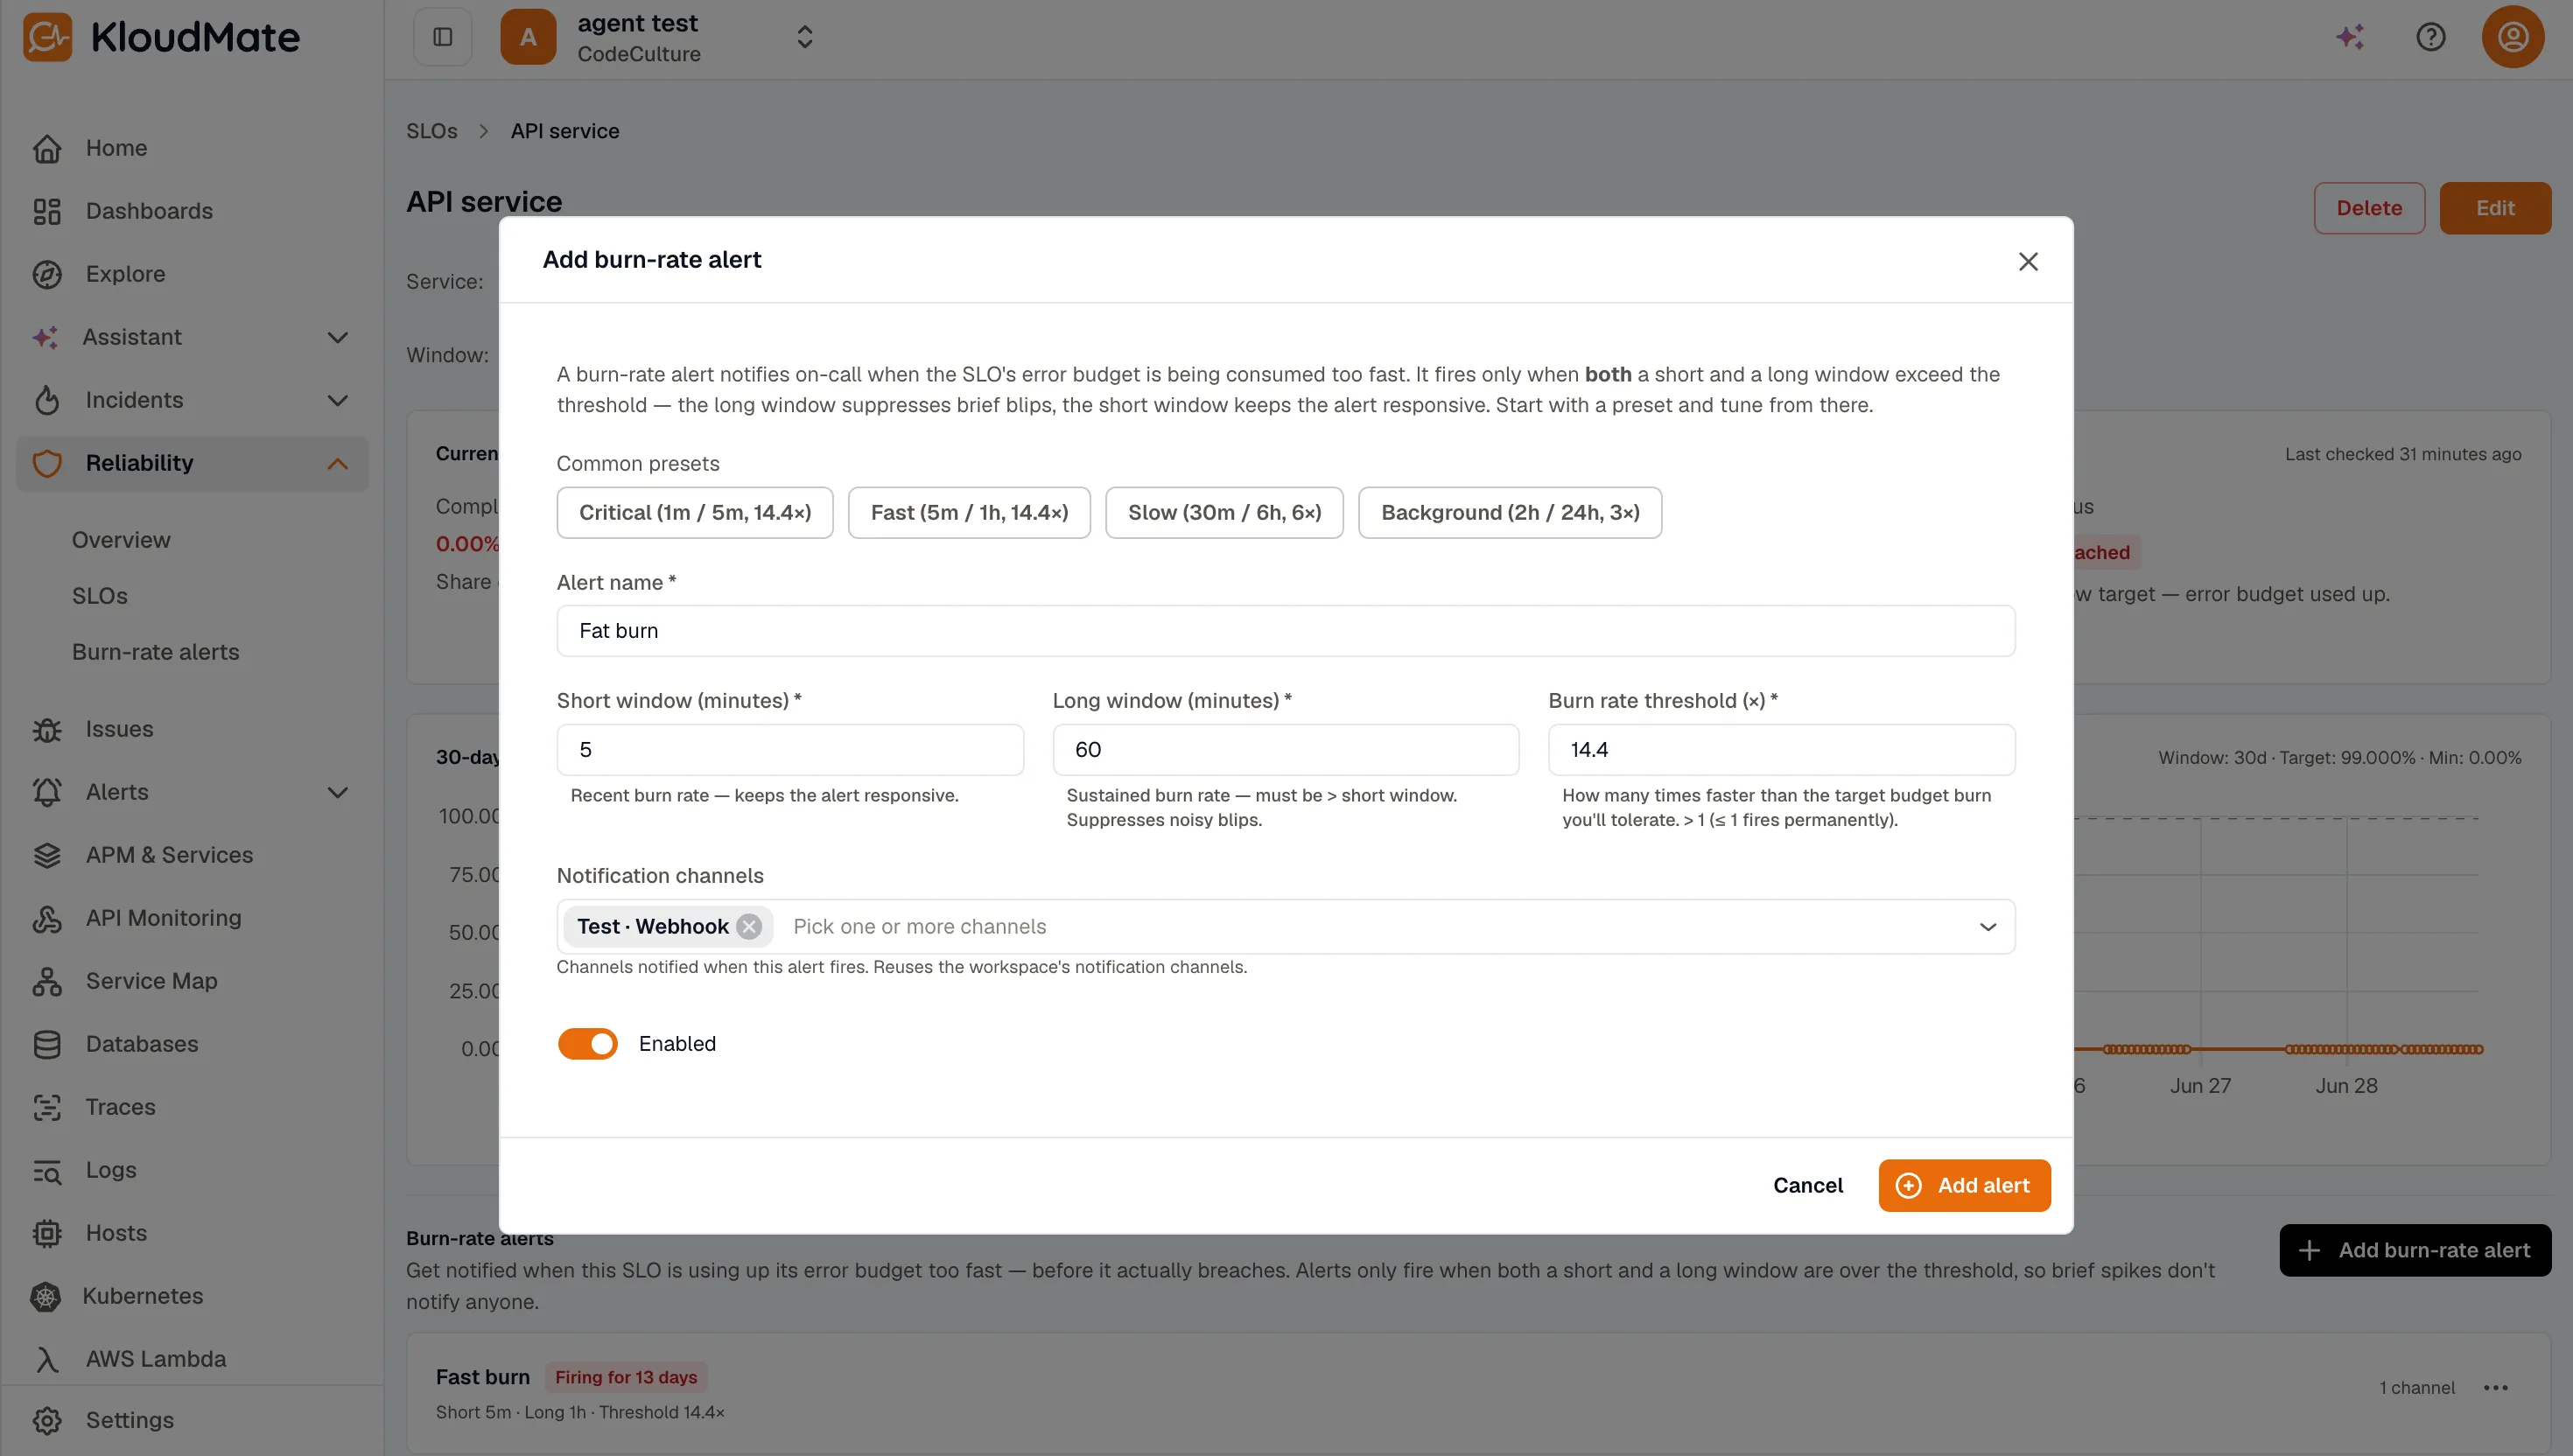Open Explore in sidebar
Screen dimensions: 2573x1456
tap(126, 274)
